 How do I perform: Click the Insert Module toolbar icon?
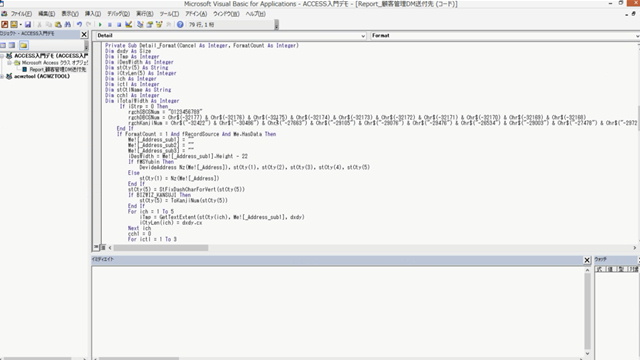click(x=14, y=24)
